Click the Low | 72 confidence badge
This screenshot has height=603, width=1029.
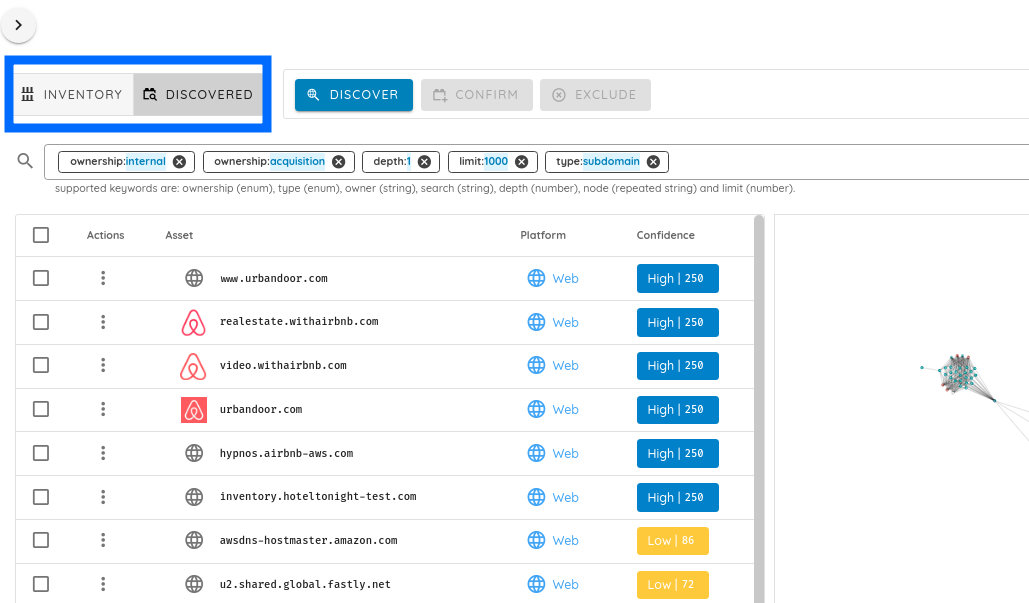click(x=672, y=584)
